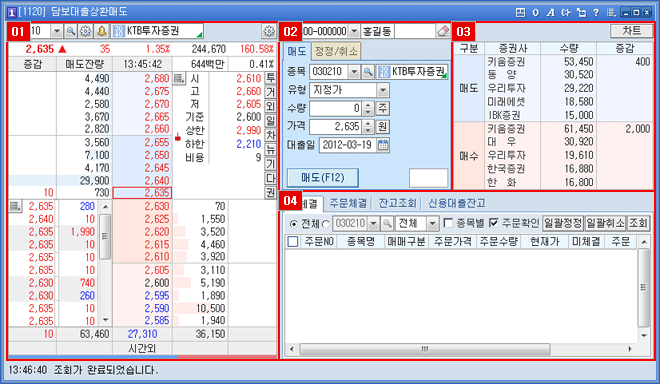Viewport: 660px width, 384px height.
Task: Open the 잔고조회 tab
Action: click(x=397, y=203)
